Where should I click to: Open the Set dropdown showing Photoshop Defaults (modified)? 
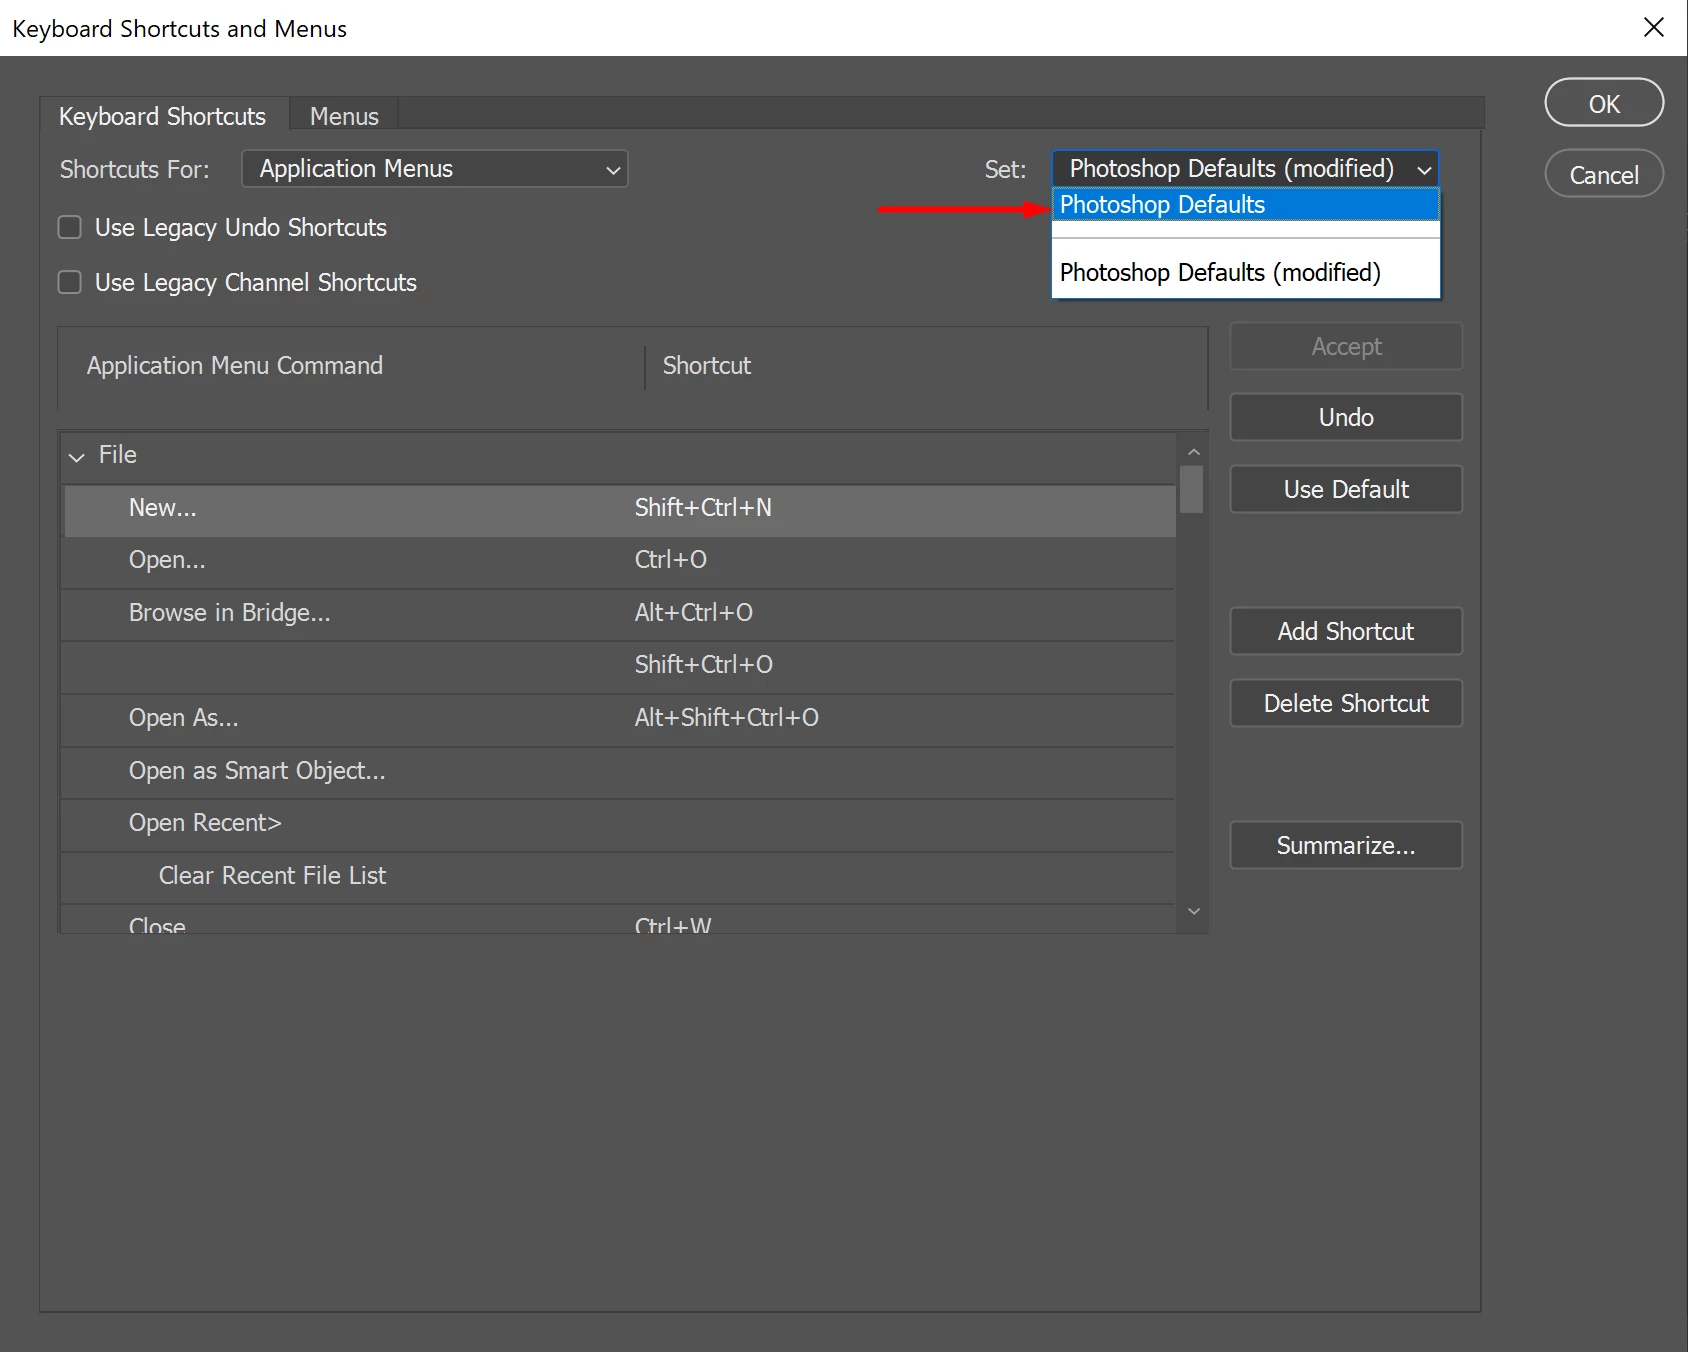coord(1245,168)
